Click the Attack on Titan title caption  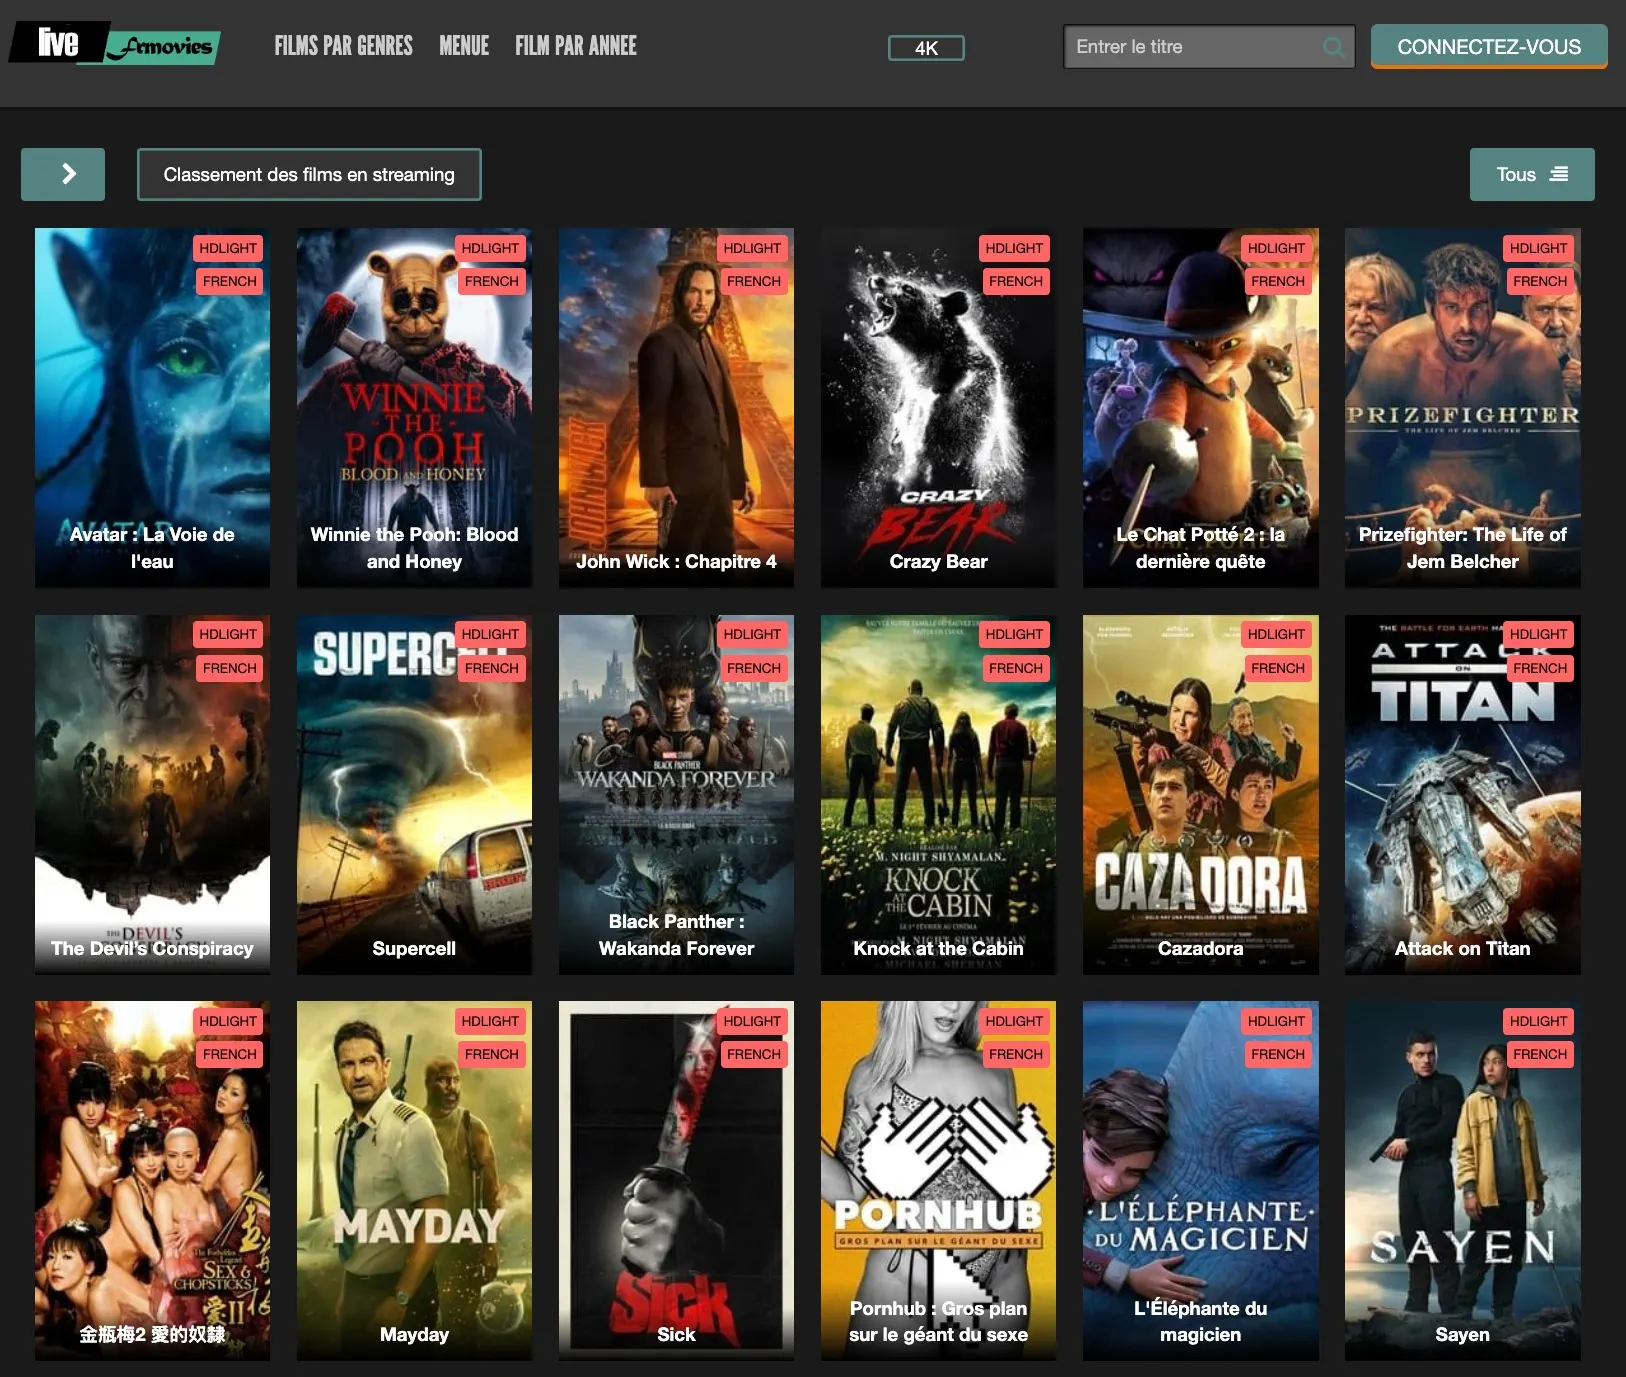click(x=1462, y=948)
